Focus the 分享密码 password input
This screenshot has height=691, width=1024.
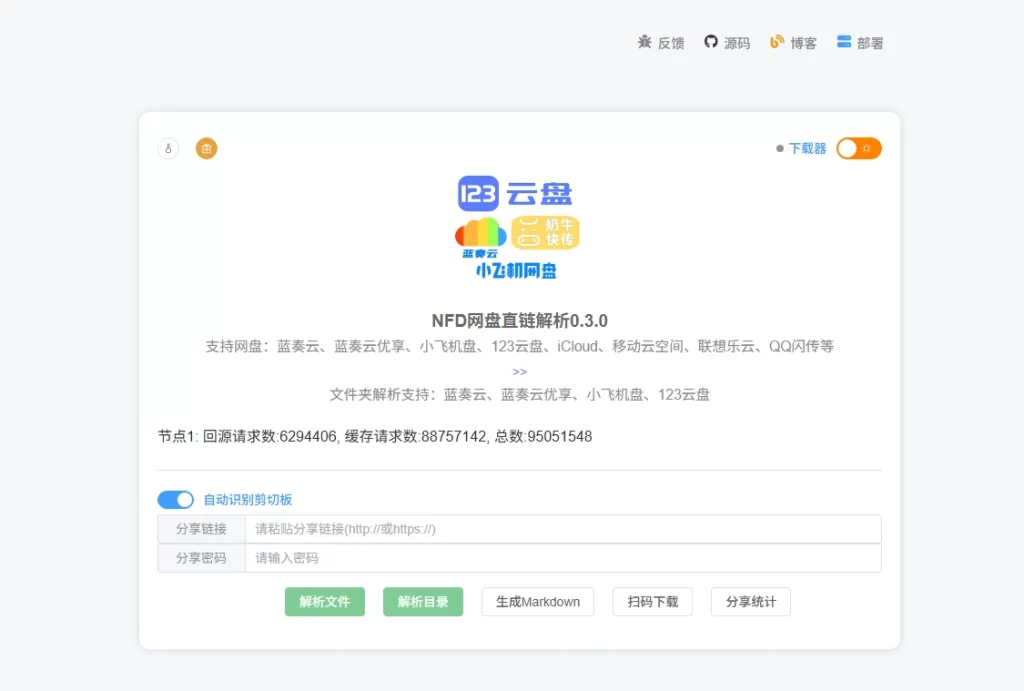coord(563,558)
